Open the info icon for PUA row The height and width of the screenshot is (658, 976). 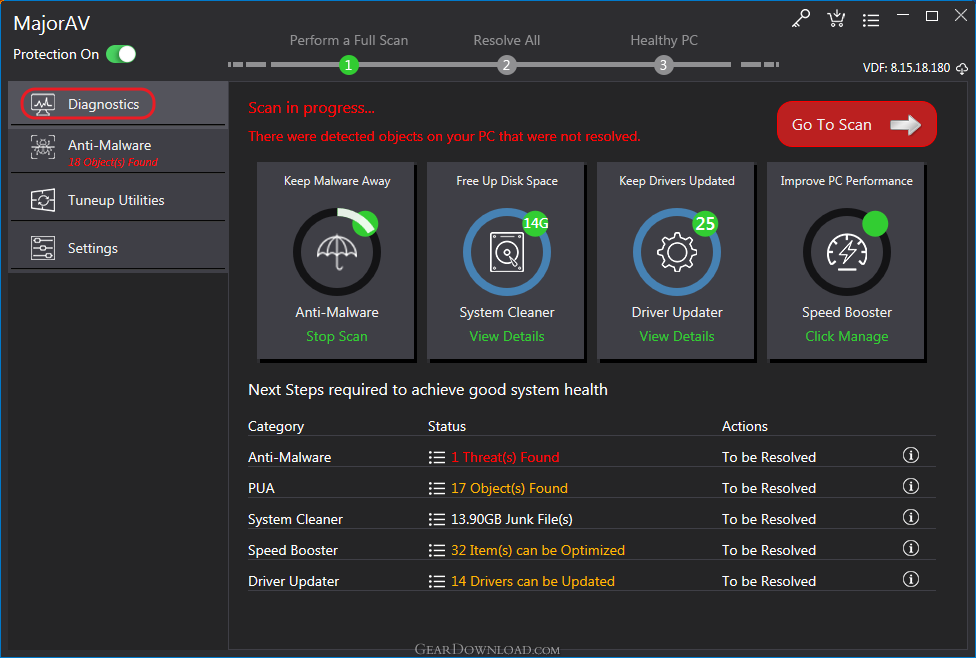point(911,486)
